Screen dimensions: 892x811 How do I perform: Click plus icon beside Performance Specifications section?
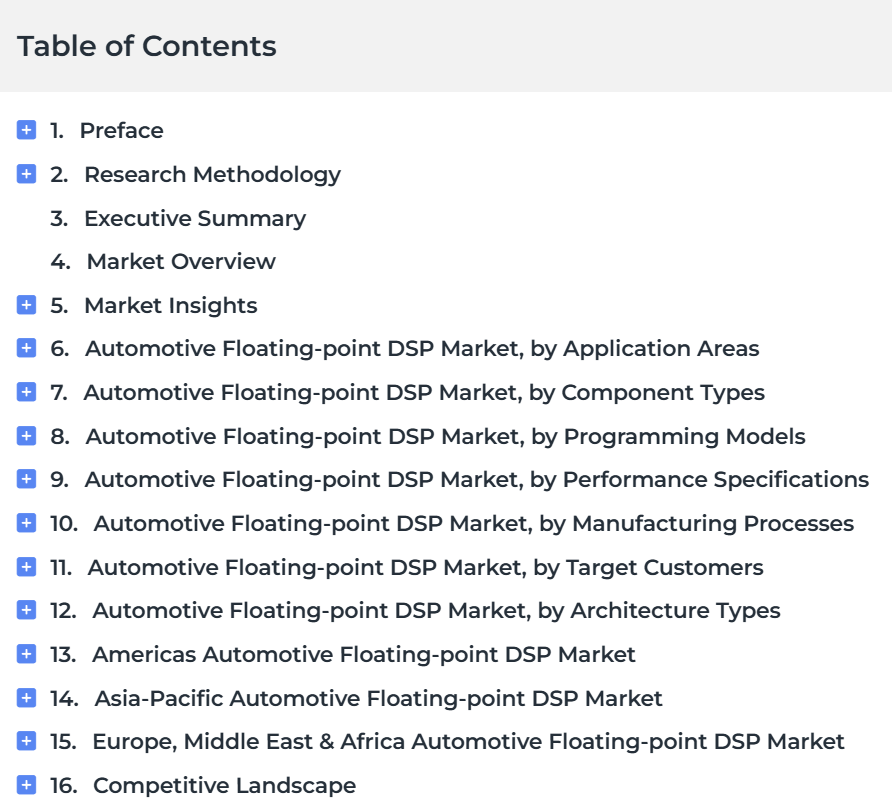point(26,479)
